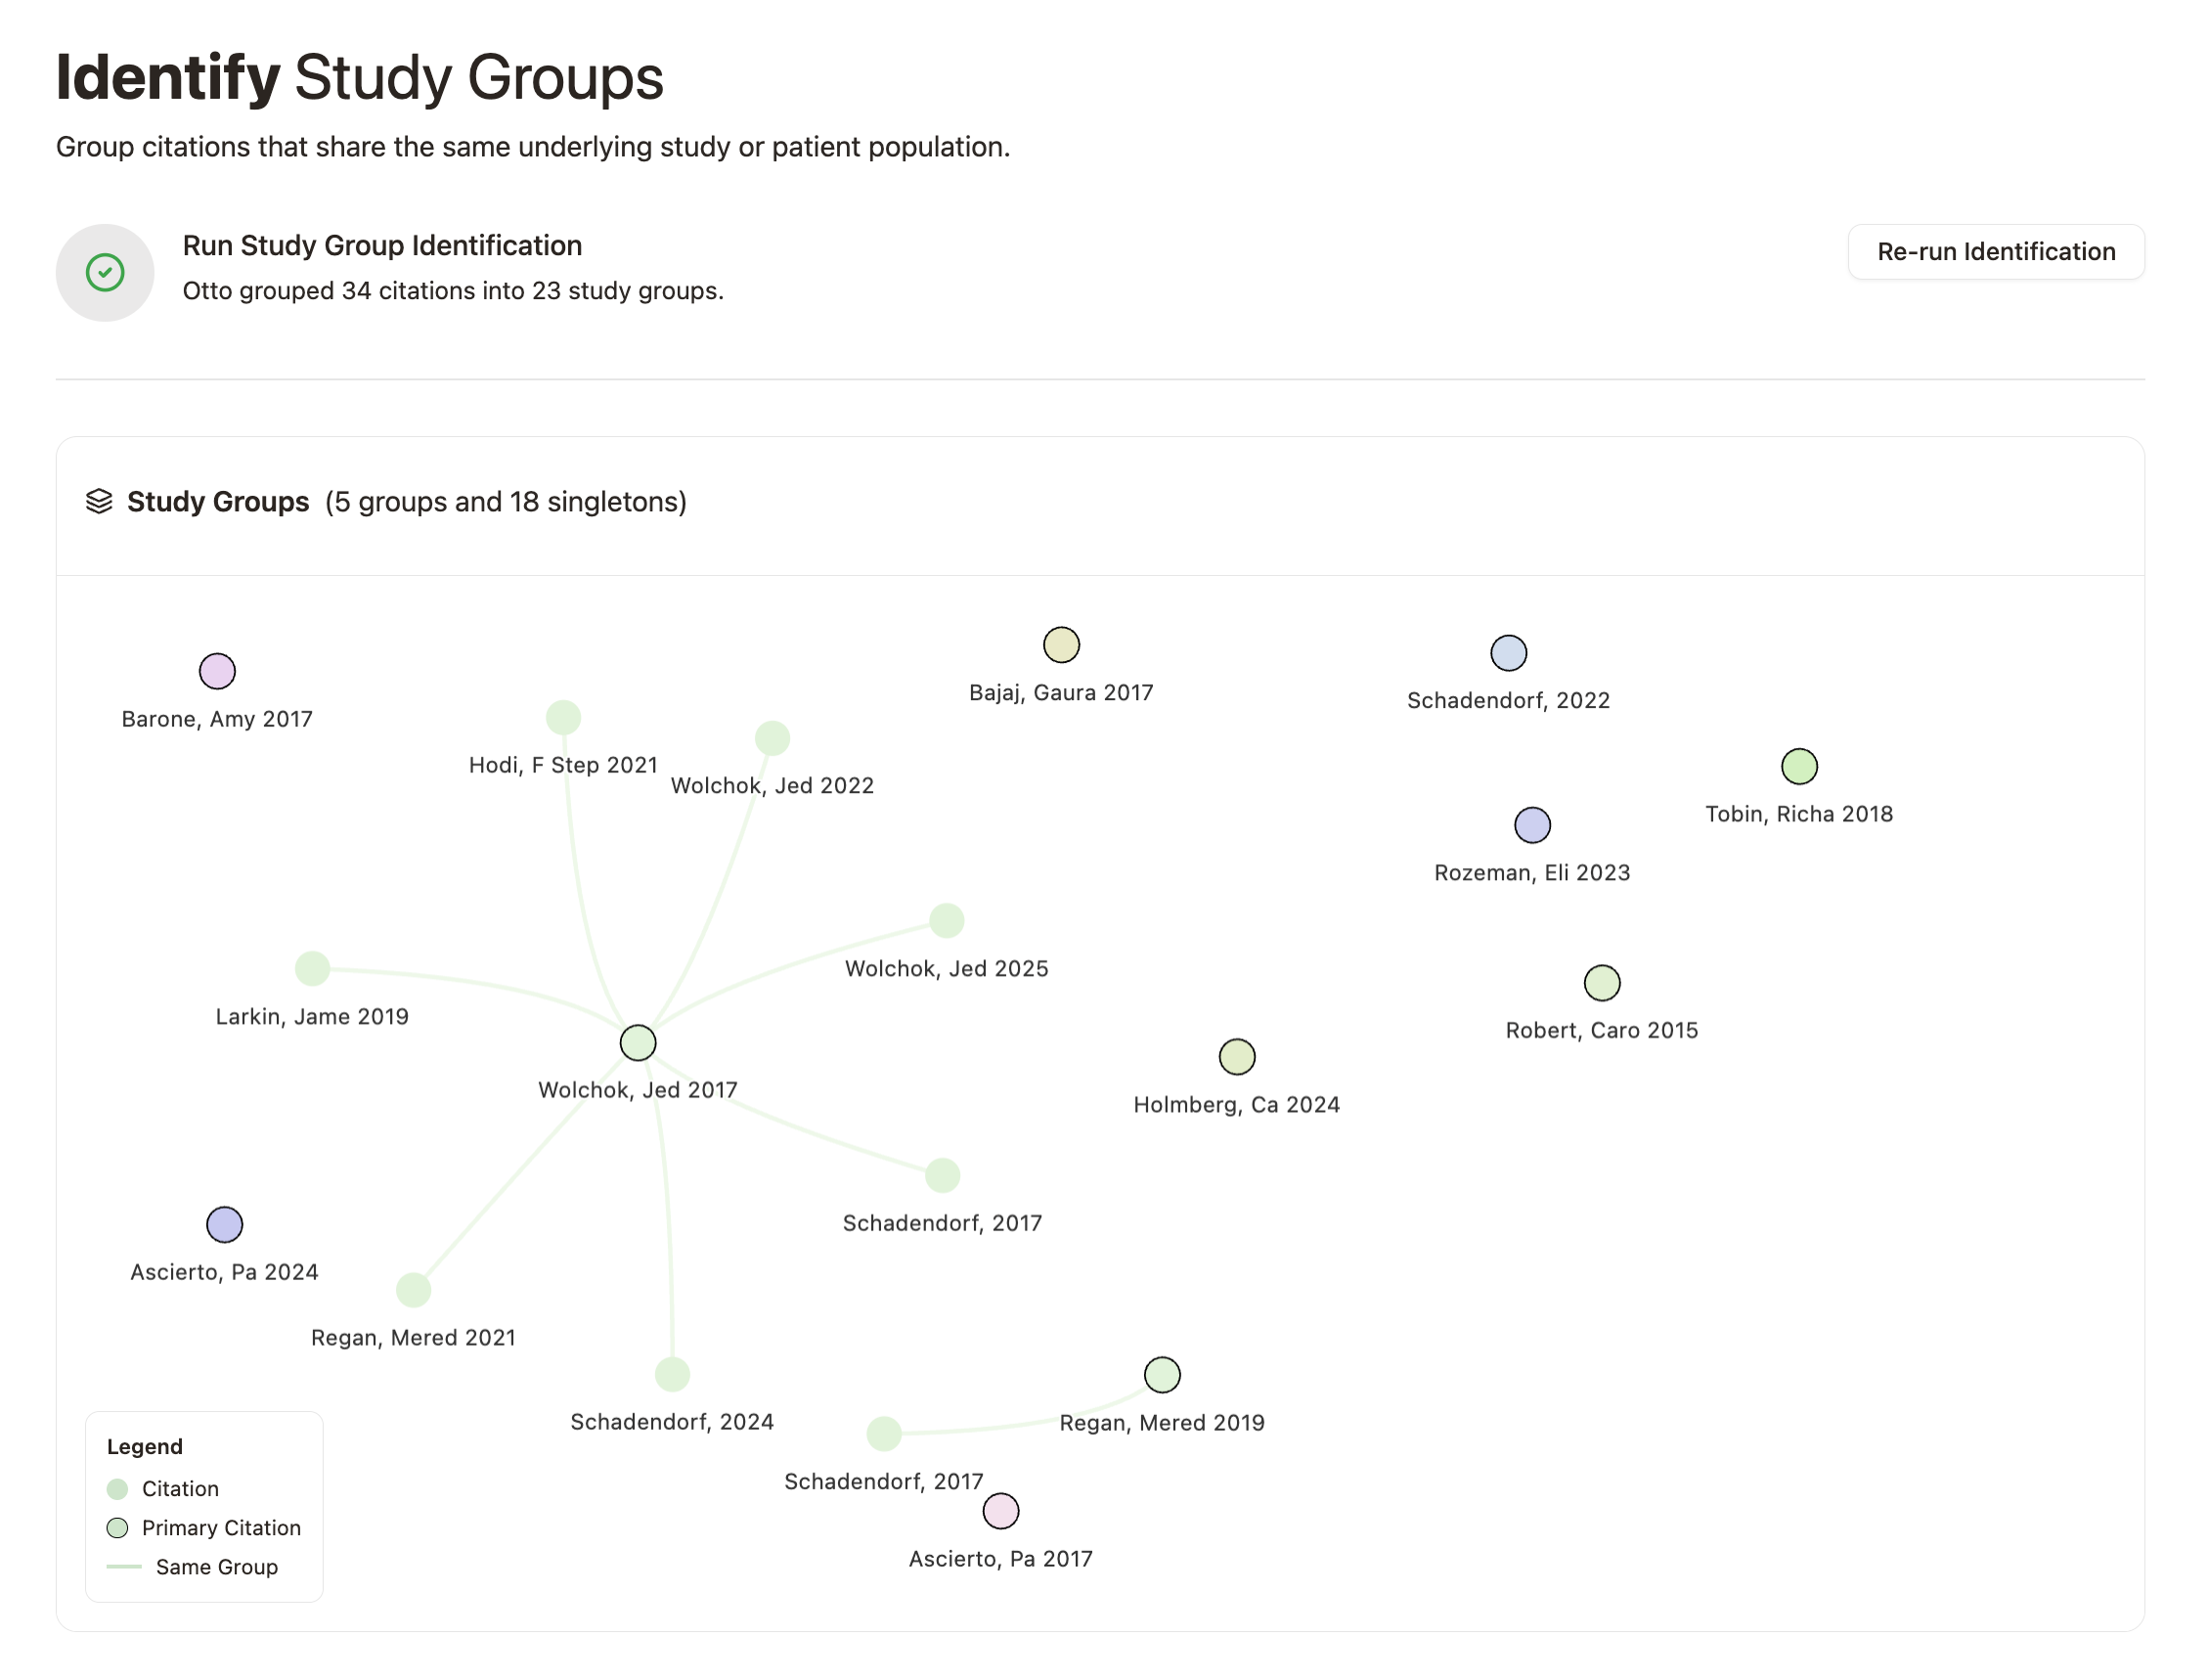Click the green checkmark status icon

[x=105, y=271]
